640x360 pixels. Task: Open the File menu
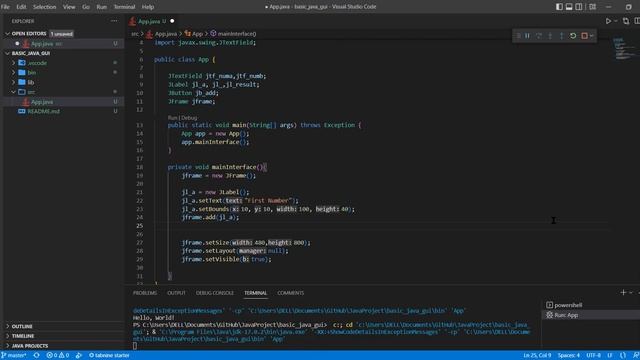pos(5,7)
